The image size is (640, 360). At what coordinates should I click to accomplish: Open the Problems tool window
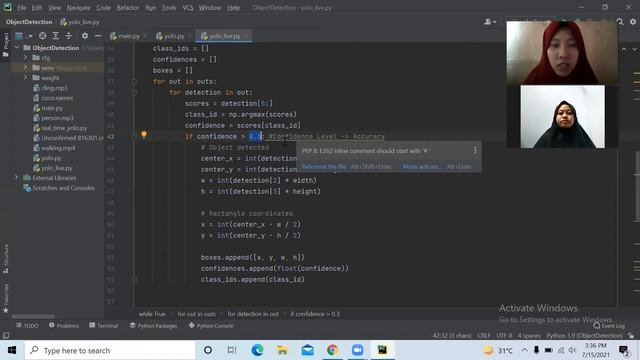(x=64, y=326)
